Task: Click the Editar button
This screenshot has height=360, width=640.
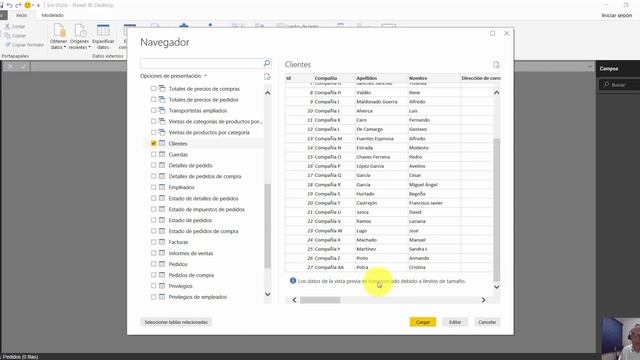Action: tap(455, 322)
